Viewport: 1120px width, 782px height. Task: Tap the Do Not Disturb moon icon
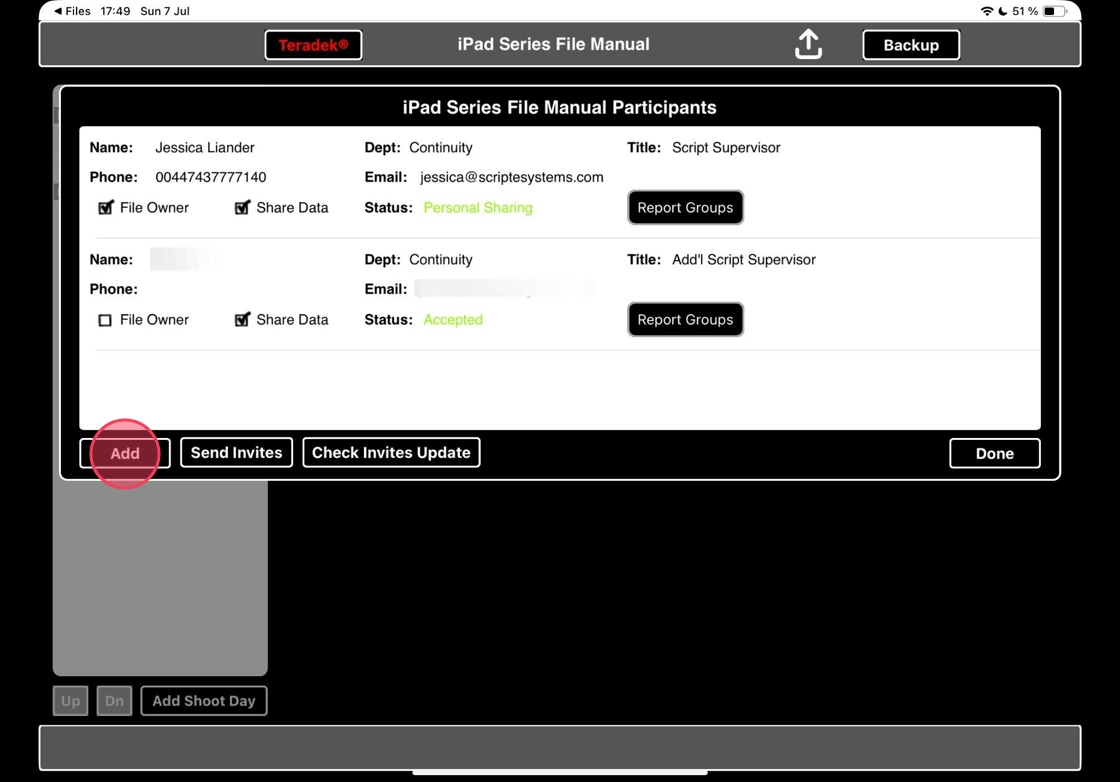pyautogui.click(x=1002, y=11)
